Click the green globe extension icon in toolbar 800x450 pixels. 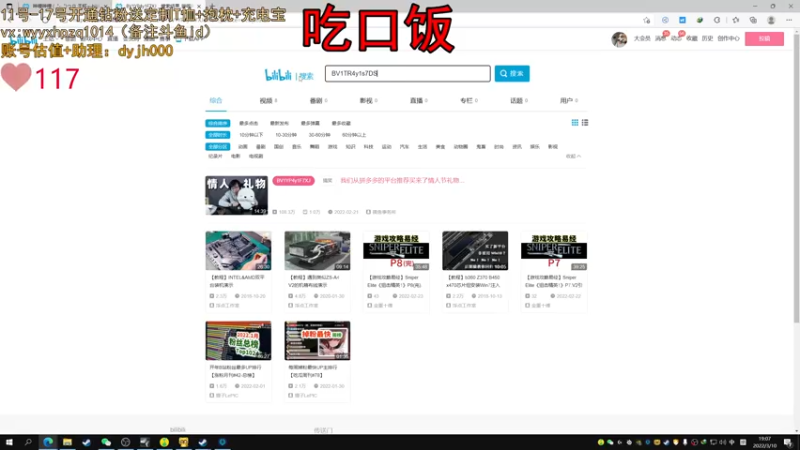click(700, 20)
